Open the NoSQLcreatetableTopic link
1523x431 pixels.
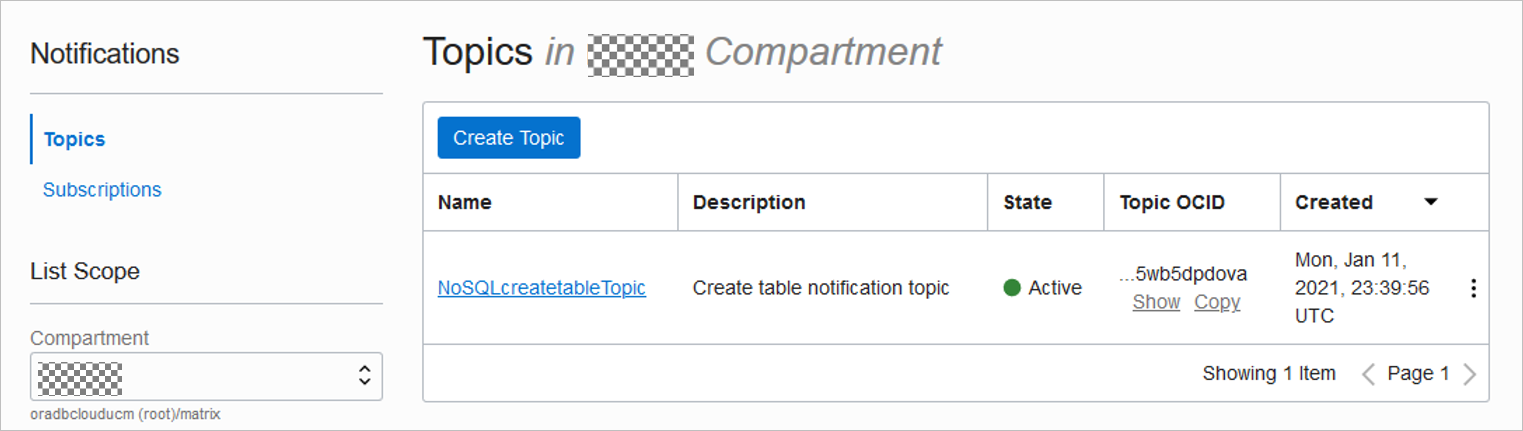tap(542, 288)
